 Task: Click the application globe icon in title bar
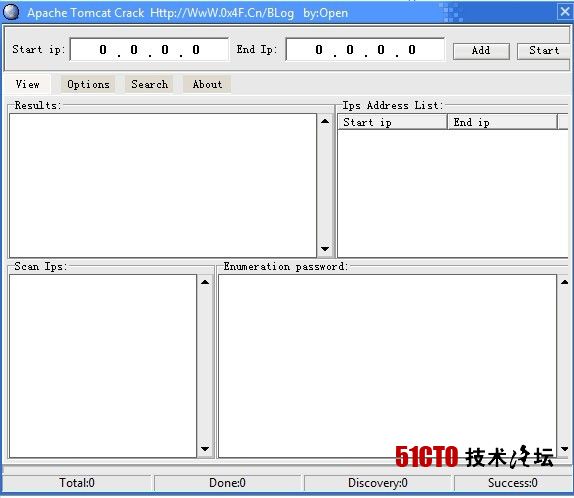pyautogui.click(x=11, y=12)
